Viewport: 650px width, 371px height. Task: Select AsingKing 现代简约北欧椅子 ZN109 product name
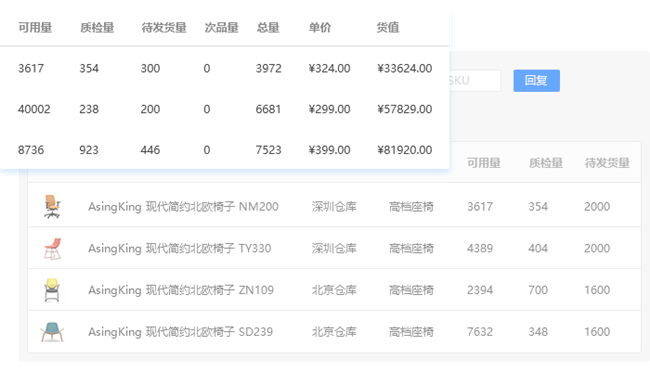(181, 290)
